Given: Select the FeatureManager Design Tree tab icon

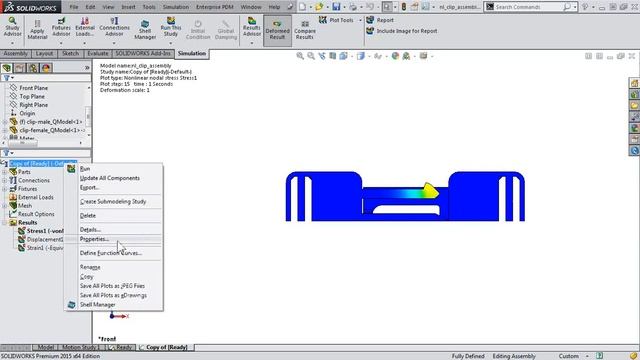Looking at the screenshot, I should coord(7,68).
